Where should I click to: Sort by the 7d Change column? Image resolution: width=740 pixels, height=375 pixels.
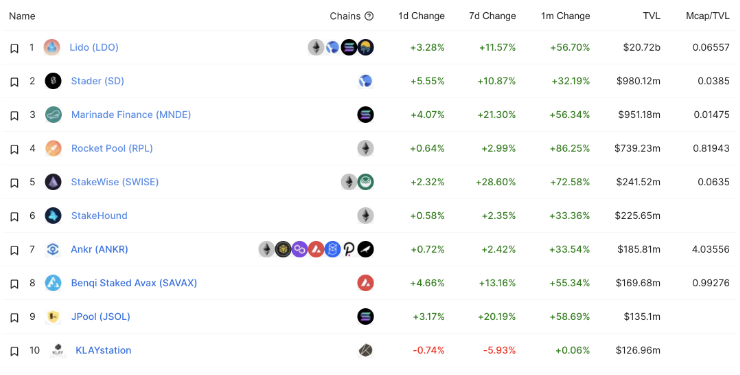point(492,16)
